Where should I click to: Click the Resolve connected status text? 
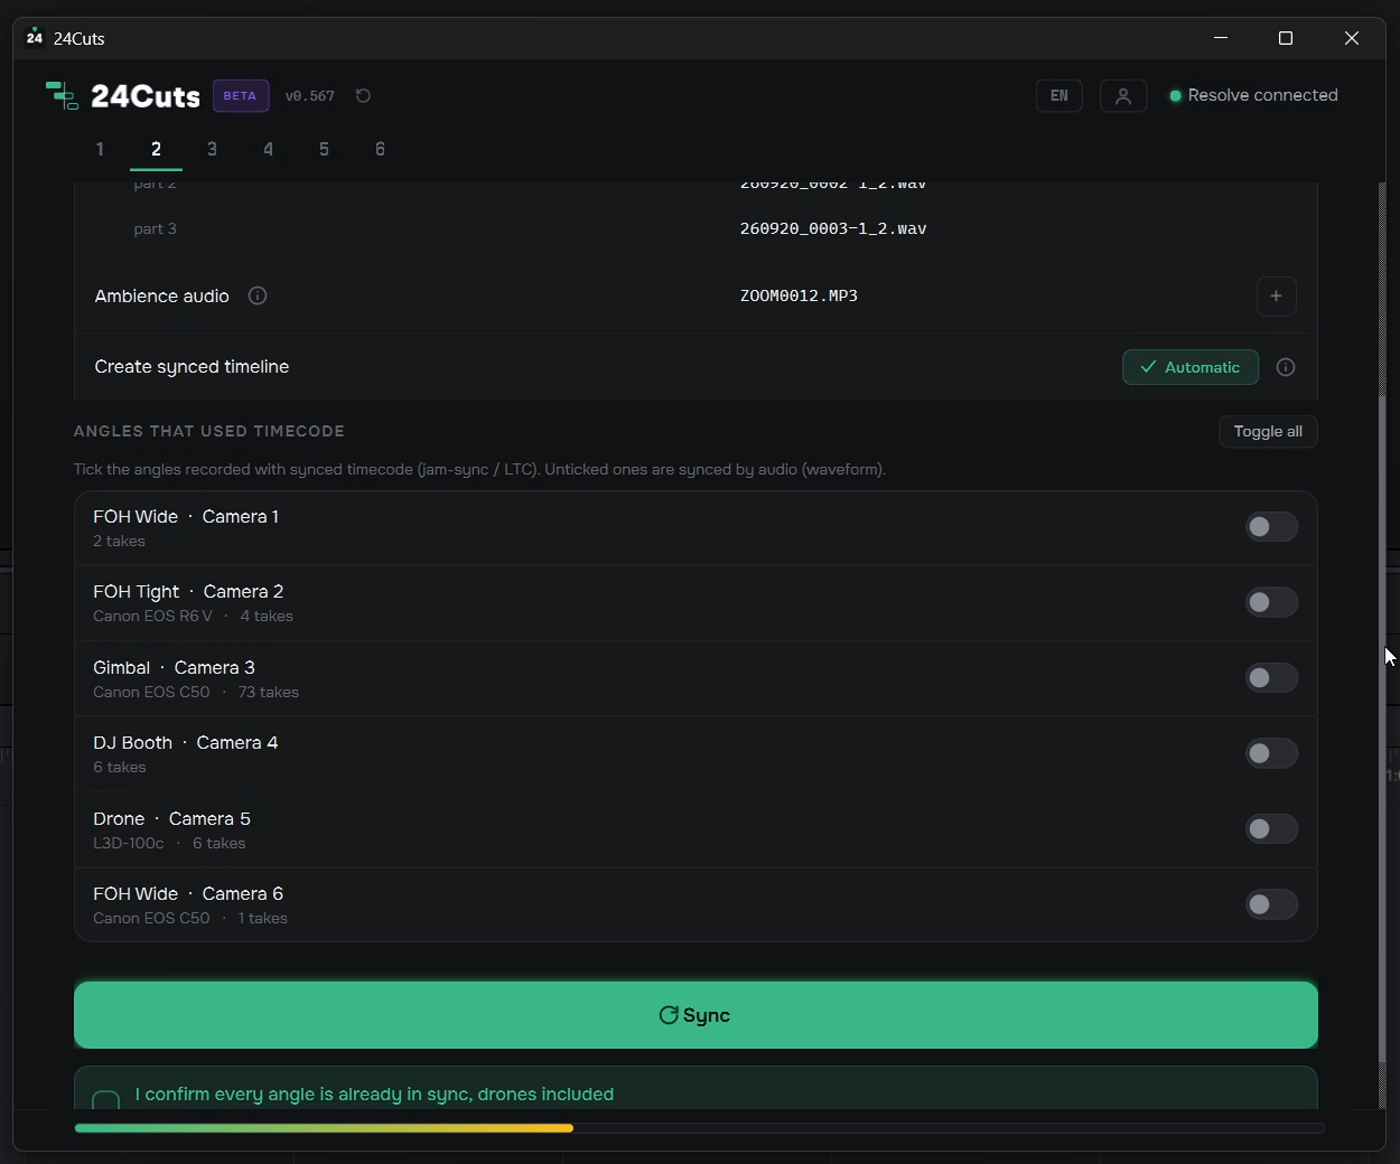coord(1263,95)
